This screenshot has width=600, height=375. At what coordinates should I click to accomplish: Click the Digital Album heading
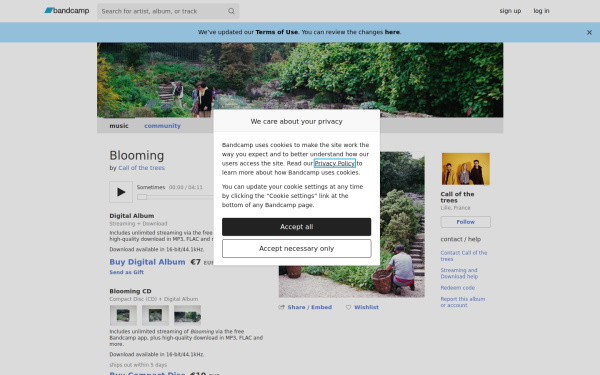[x=132, y=216]
